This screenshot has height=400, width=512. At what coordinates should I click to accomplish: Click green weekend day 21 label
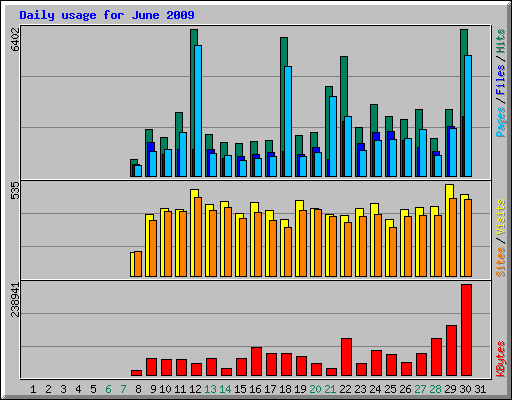[330, 389]
